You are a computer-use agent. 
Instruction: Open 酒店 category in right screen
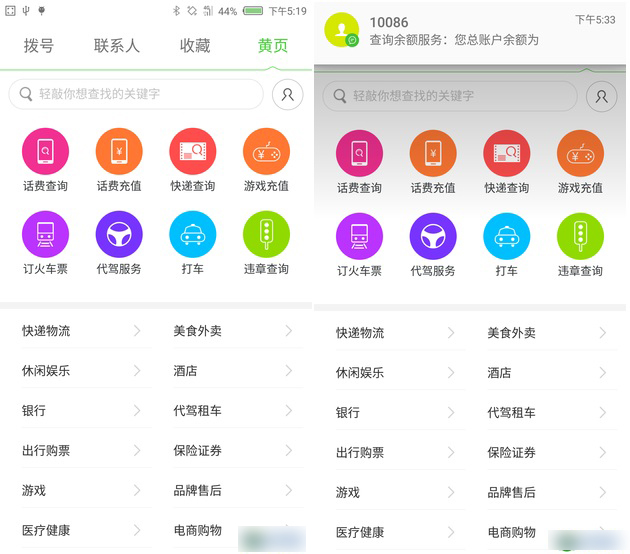pos(552,373)
